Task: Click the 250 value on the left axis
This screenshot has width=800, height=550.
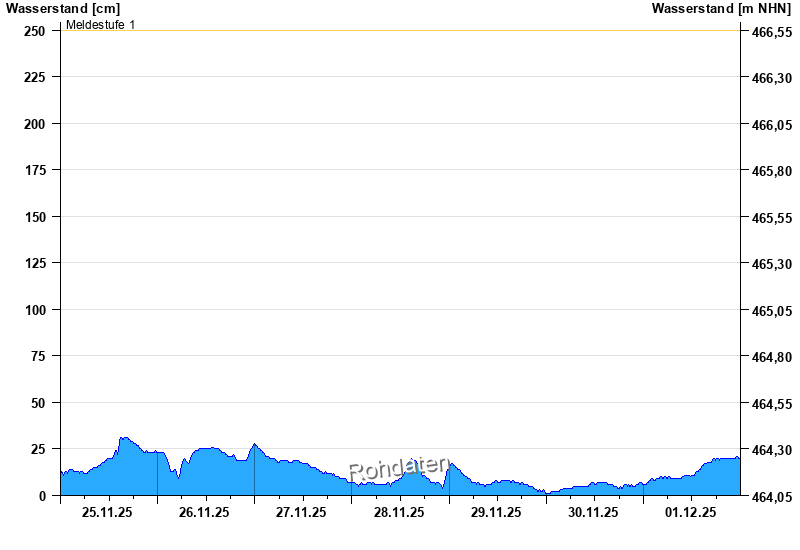Action: (35, 31)
